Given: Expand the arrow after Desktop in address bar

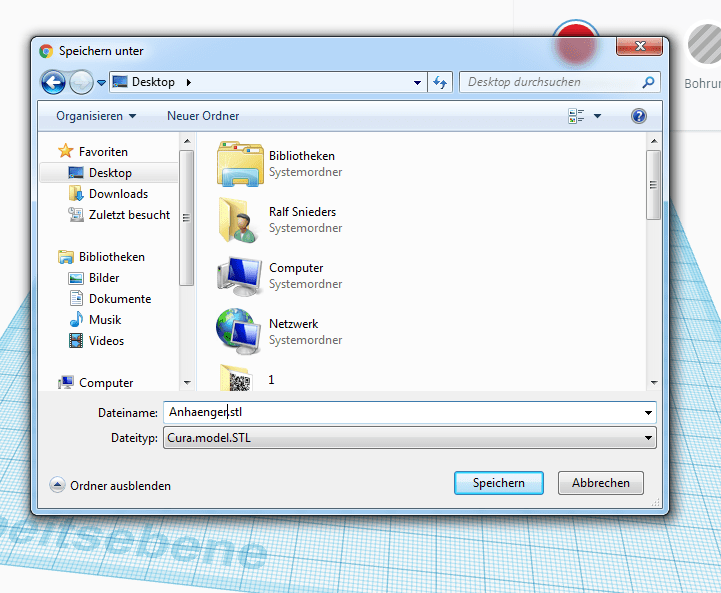Looking at the screenshot, I should [189, 82].
